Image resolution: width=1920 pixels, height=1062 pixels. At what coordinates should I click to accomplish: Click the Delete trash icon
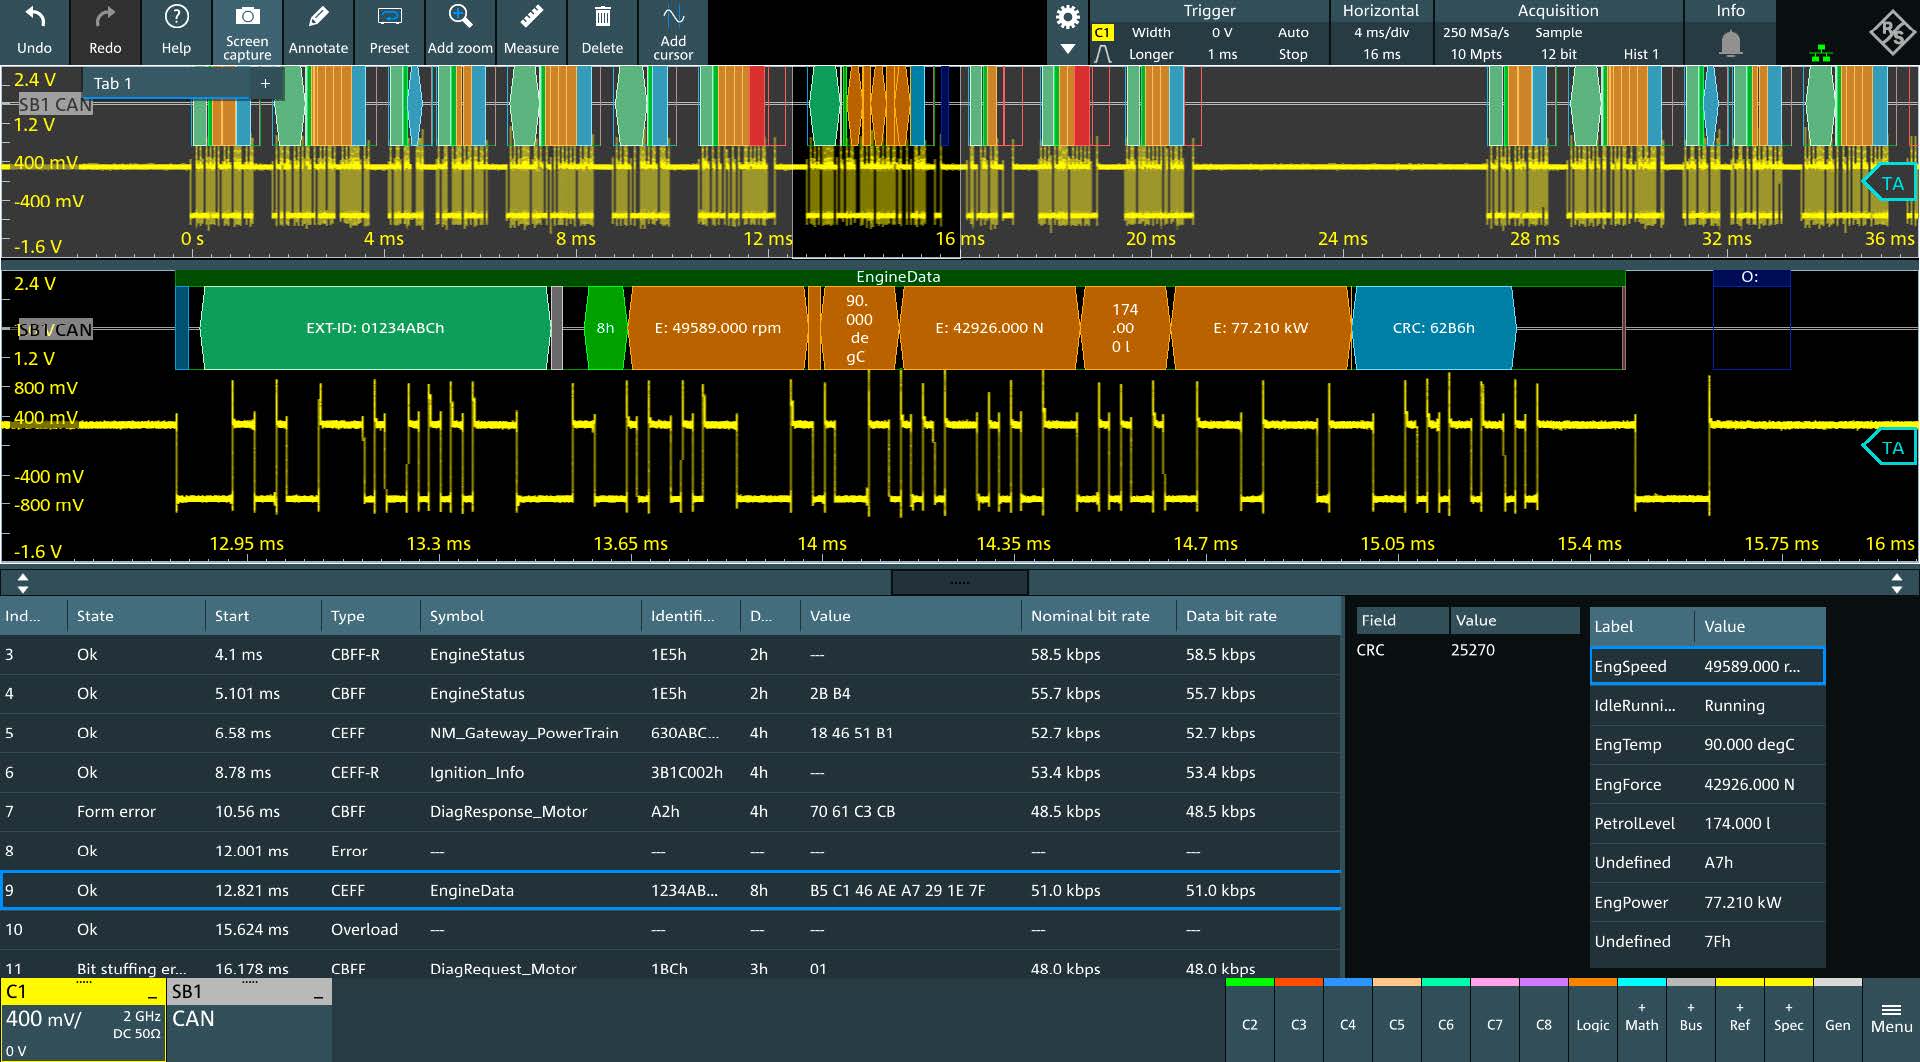(x=602, y=18)
